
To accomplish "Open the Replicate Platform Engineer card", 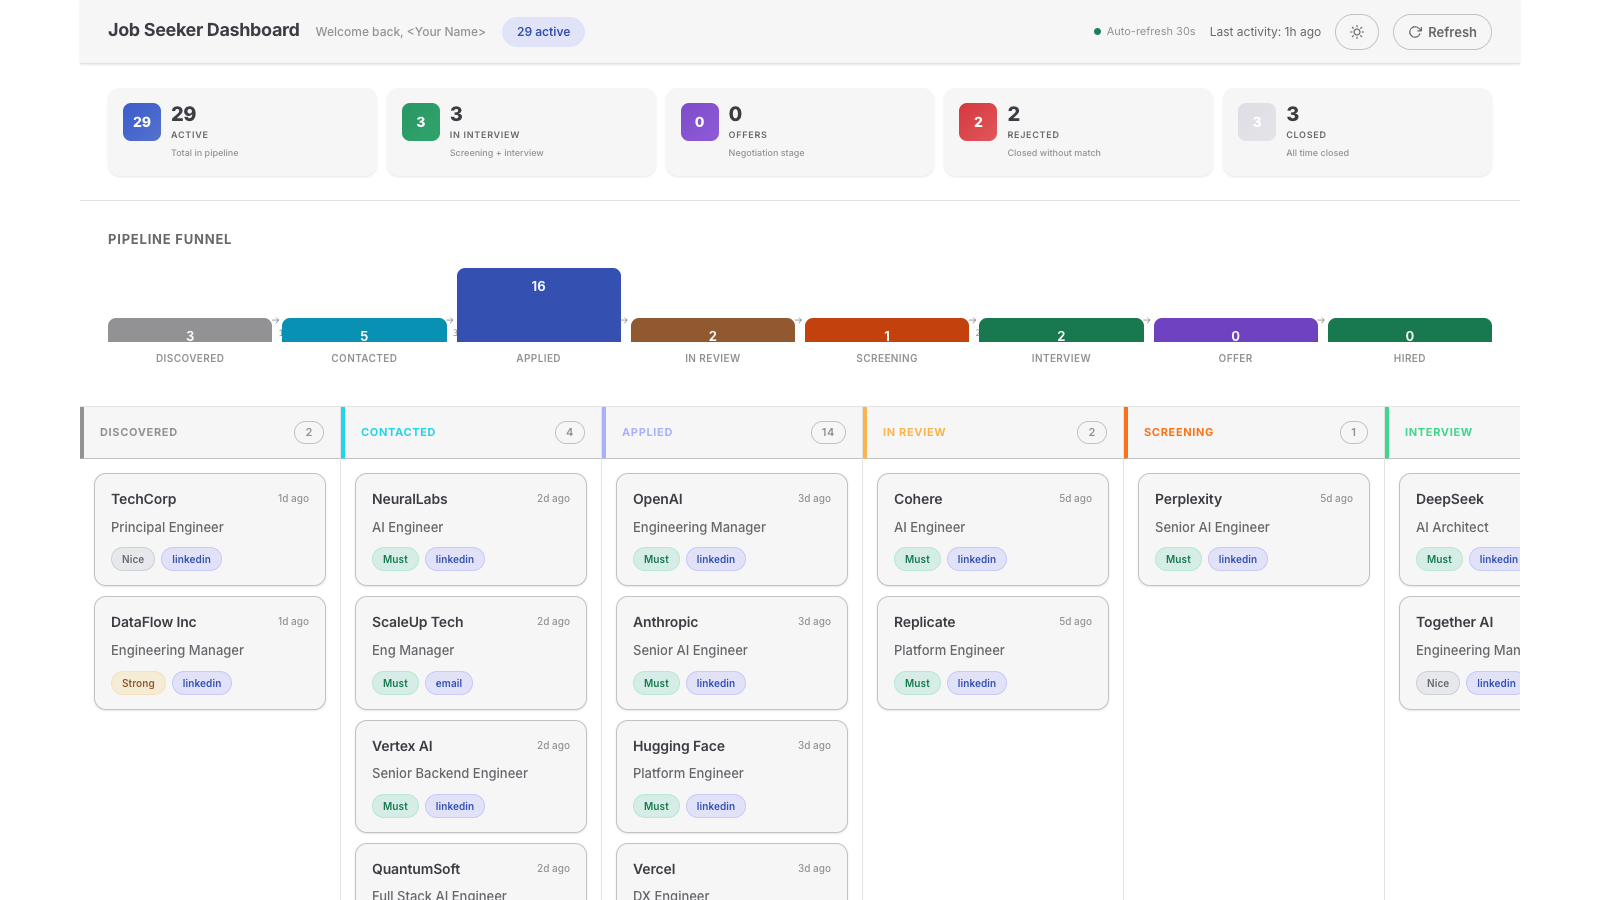I will tap(993, 653).
